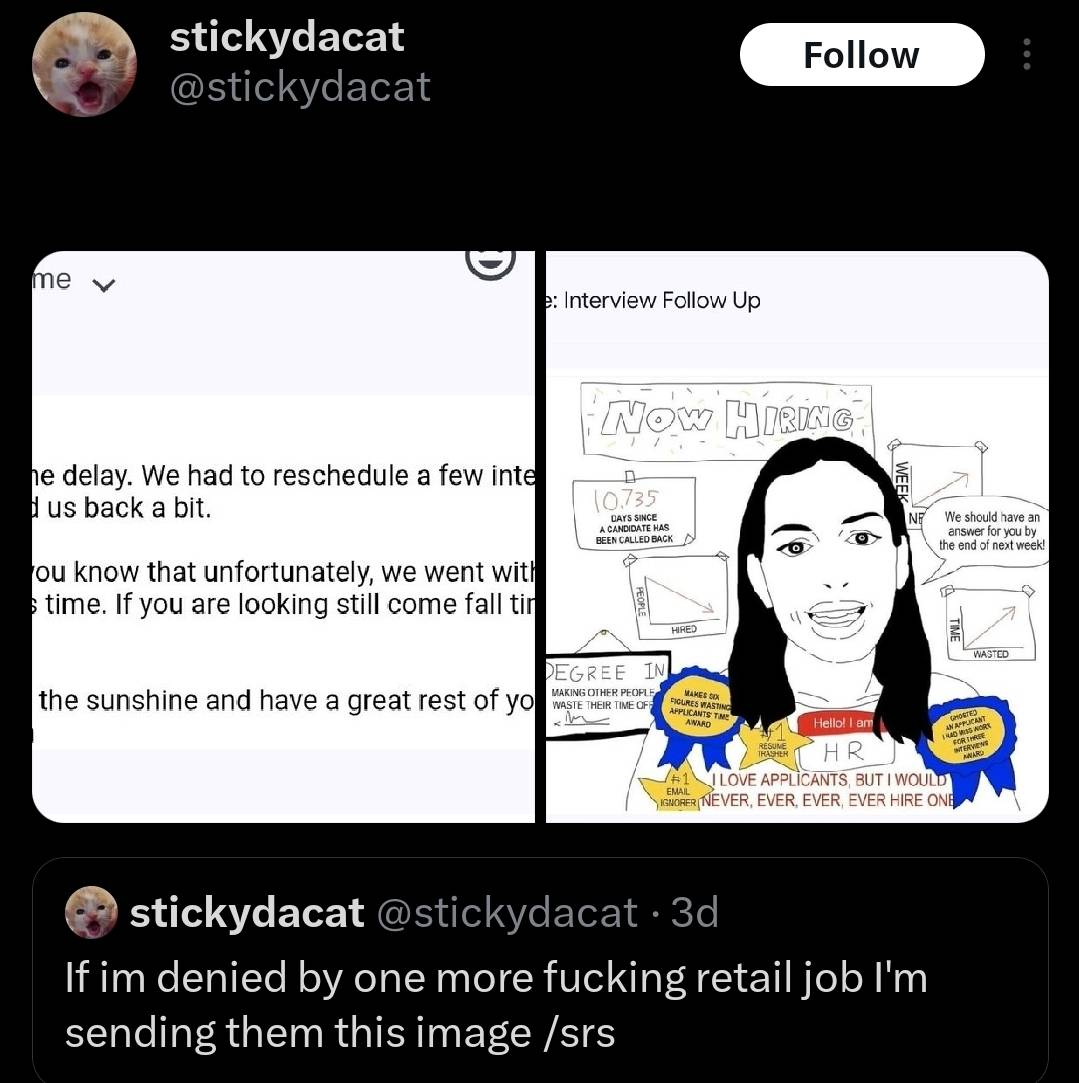Click the Follow button
Image resolution: width=1079 pixels, height=1083 pixels.
(x=861, y=55)
